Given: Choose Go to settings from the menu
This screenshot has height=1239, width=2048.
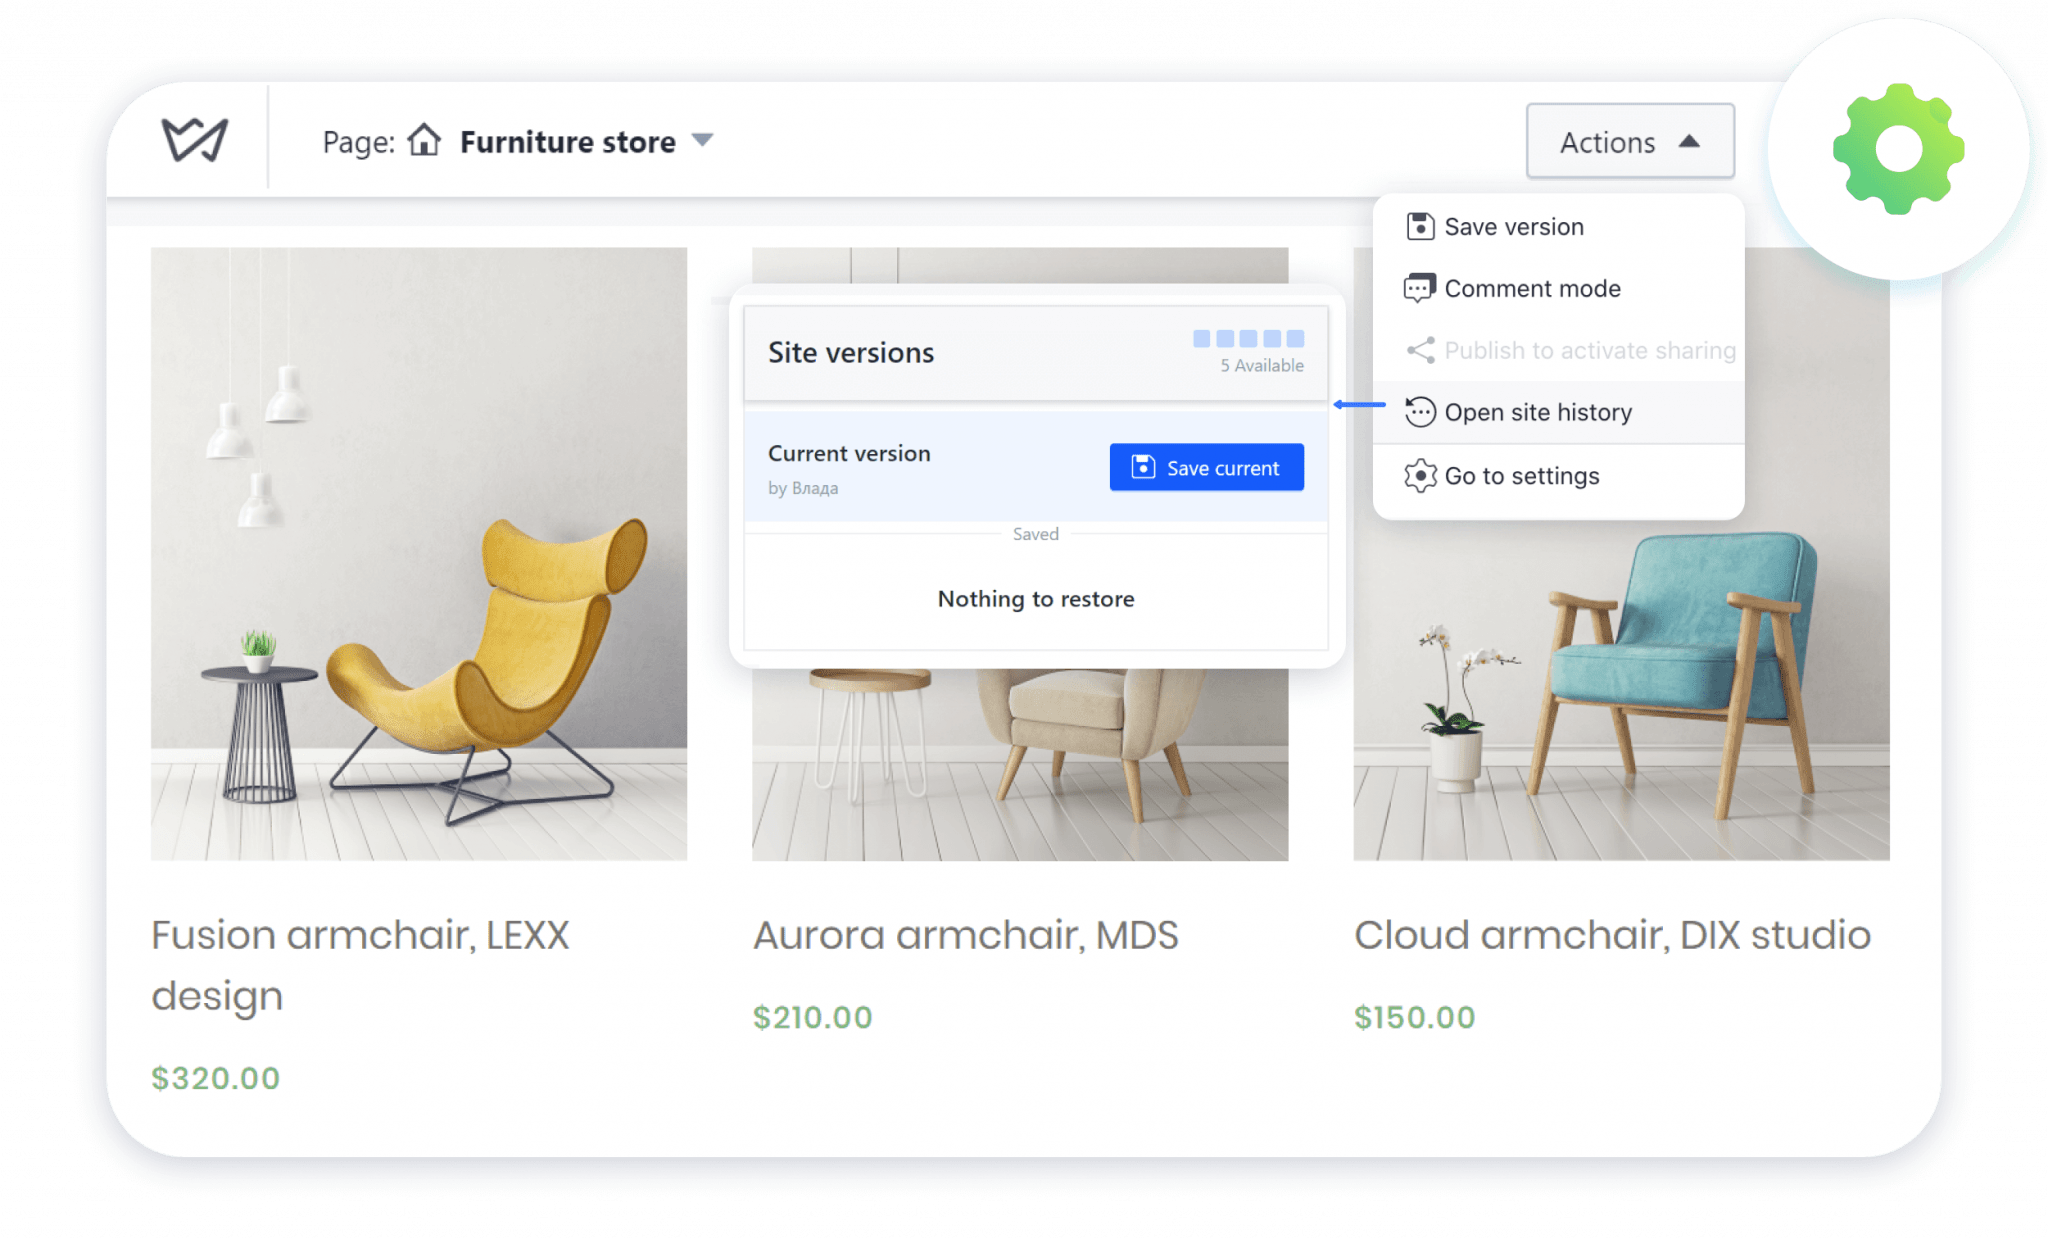Looking at the screenshot, I should 1520,476.
